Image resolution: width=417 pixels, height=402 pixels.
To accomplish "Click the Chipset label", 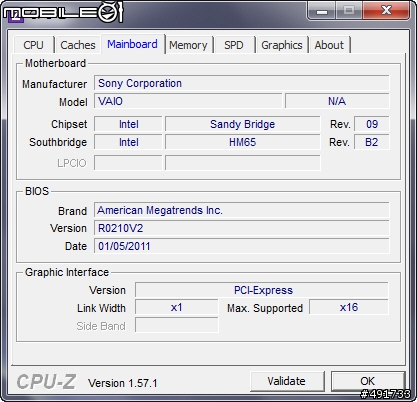I will tap(69, 124).
